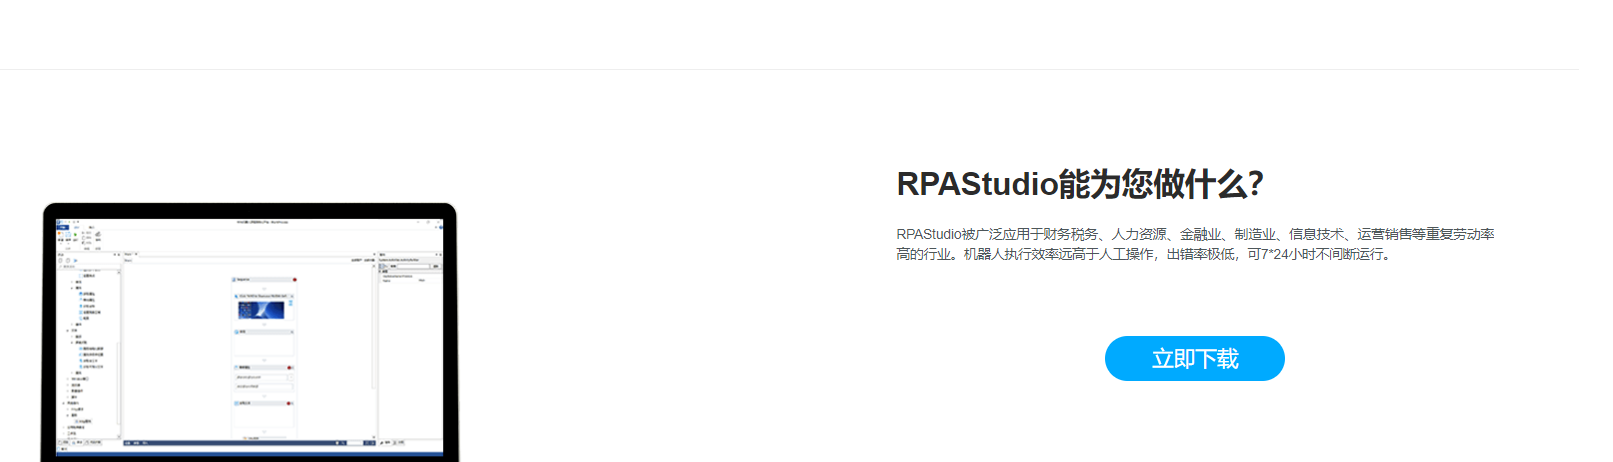Click the dark blue status bar in laptop screenshot
This screenshot has height=462, width=1613.
pos(249,455)
